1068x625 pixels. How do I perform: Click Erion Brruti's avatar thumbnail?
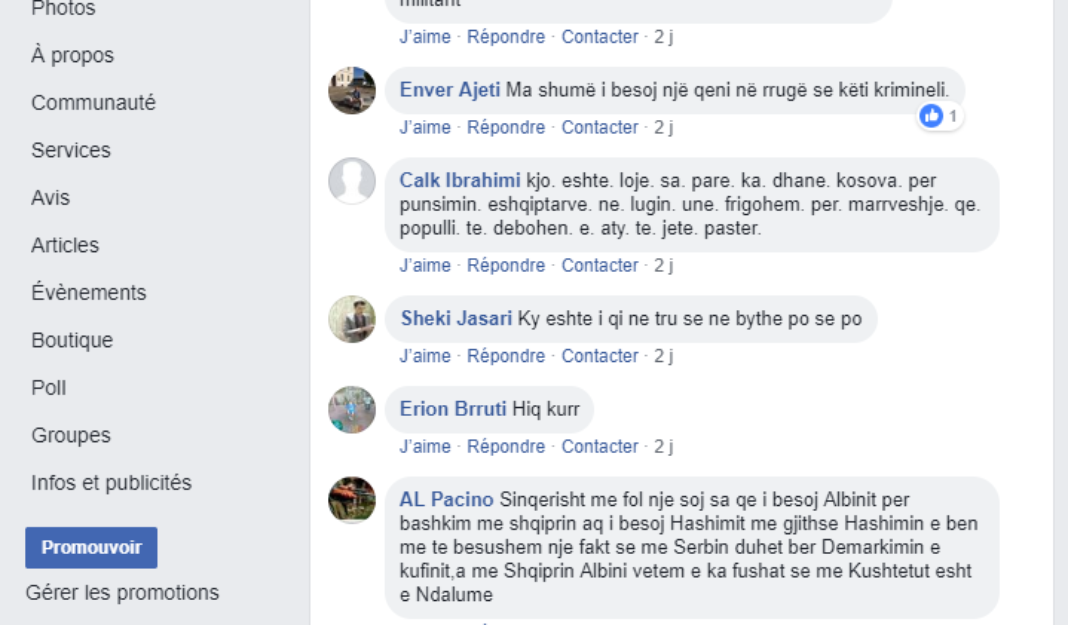pos(352,409)
